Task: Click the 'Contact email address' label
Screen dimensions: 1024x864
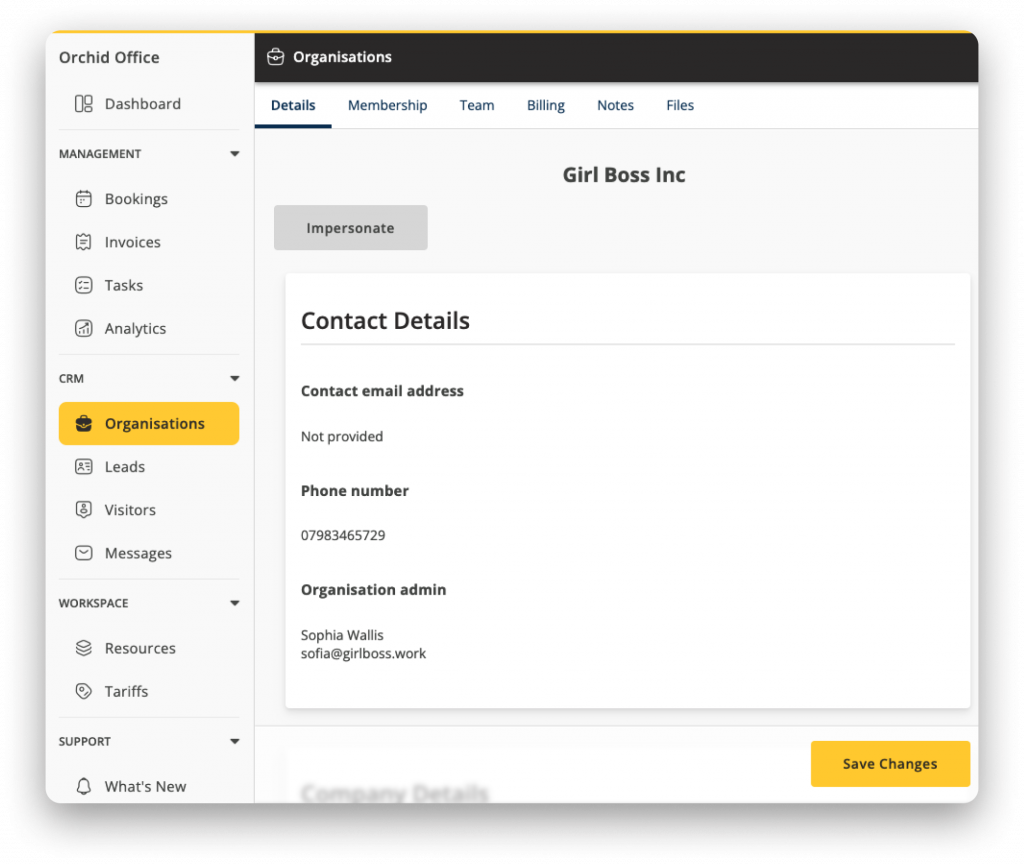Action: point(382,391)
